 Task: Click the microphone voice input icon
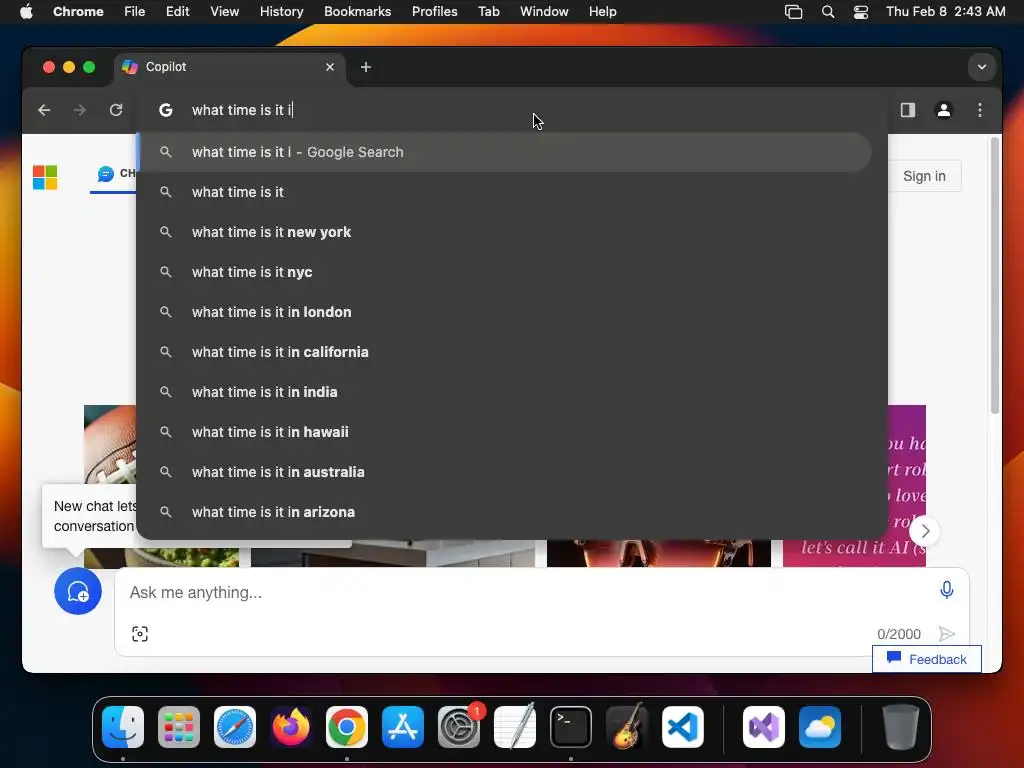[x=946, y=590]
